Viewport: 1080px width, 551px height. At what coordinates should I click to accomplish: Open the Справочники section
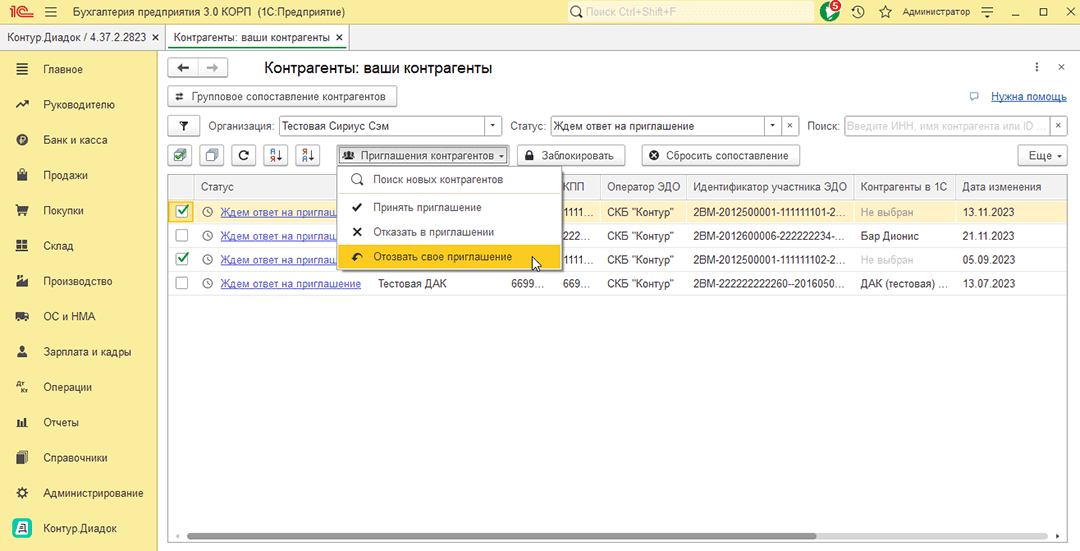click(x=75, y=457)
